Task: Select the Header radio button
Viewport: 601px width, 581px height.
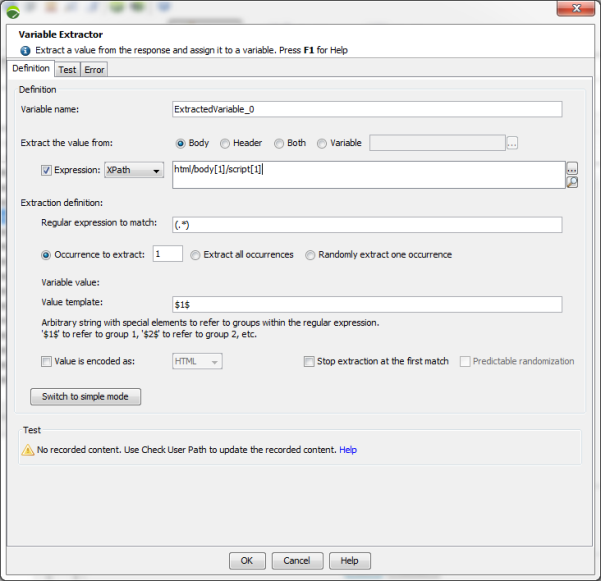Action: (225, 143)
